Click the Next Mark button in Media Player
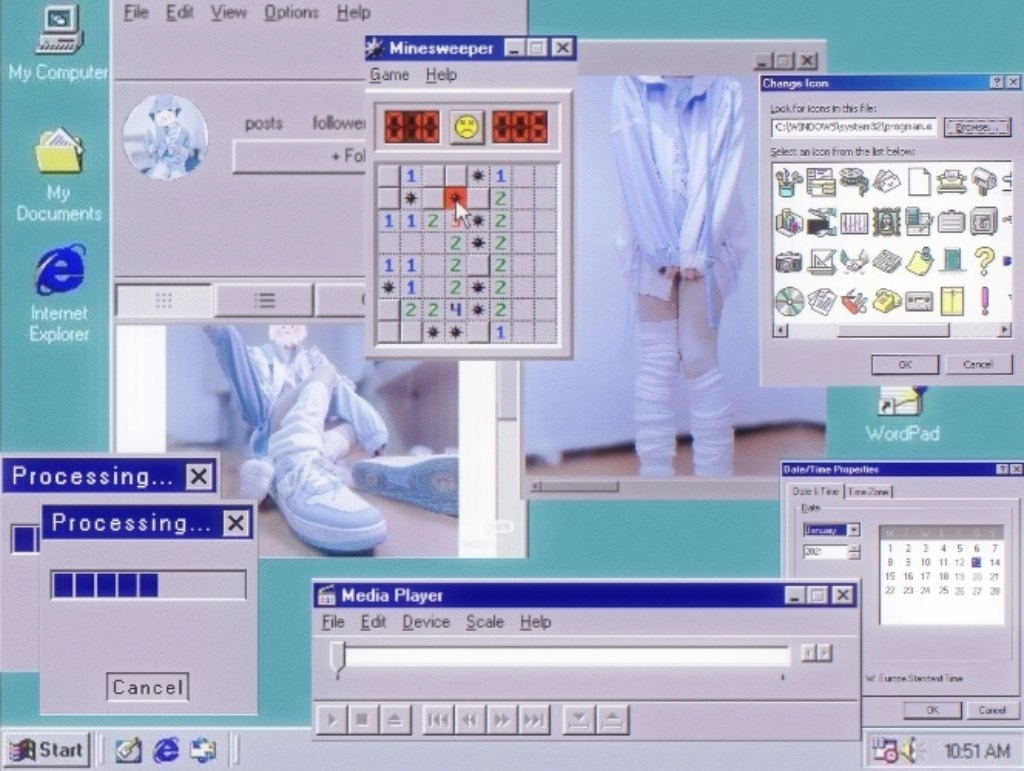The height and width of the screenshot is (771, 1024). [x=534, y=720]
